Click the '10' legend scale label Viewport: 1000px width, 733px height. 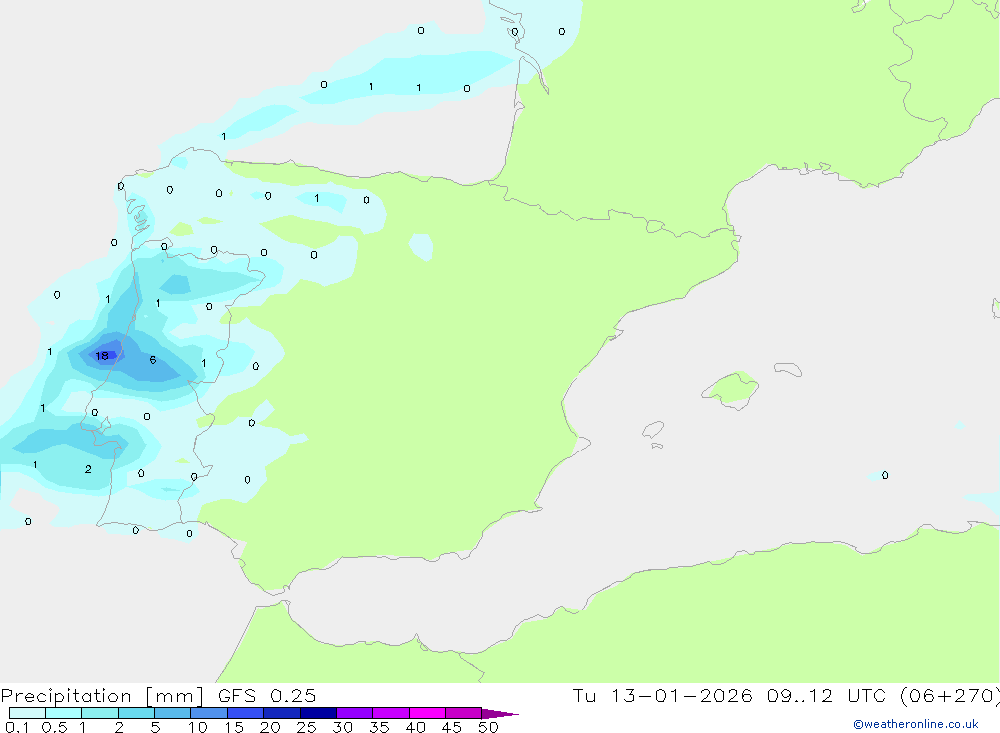tap(198, 727)
